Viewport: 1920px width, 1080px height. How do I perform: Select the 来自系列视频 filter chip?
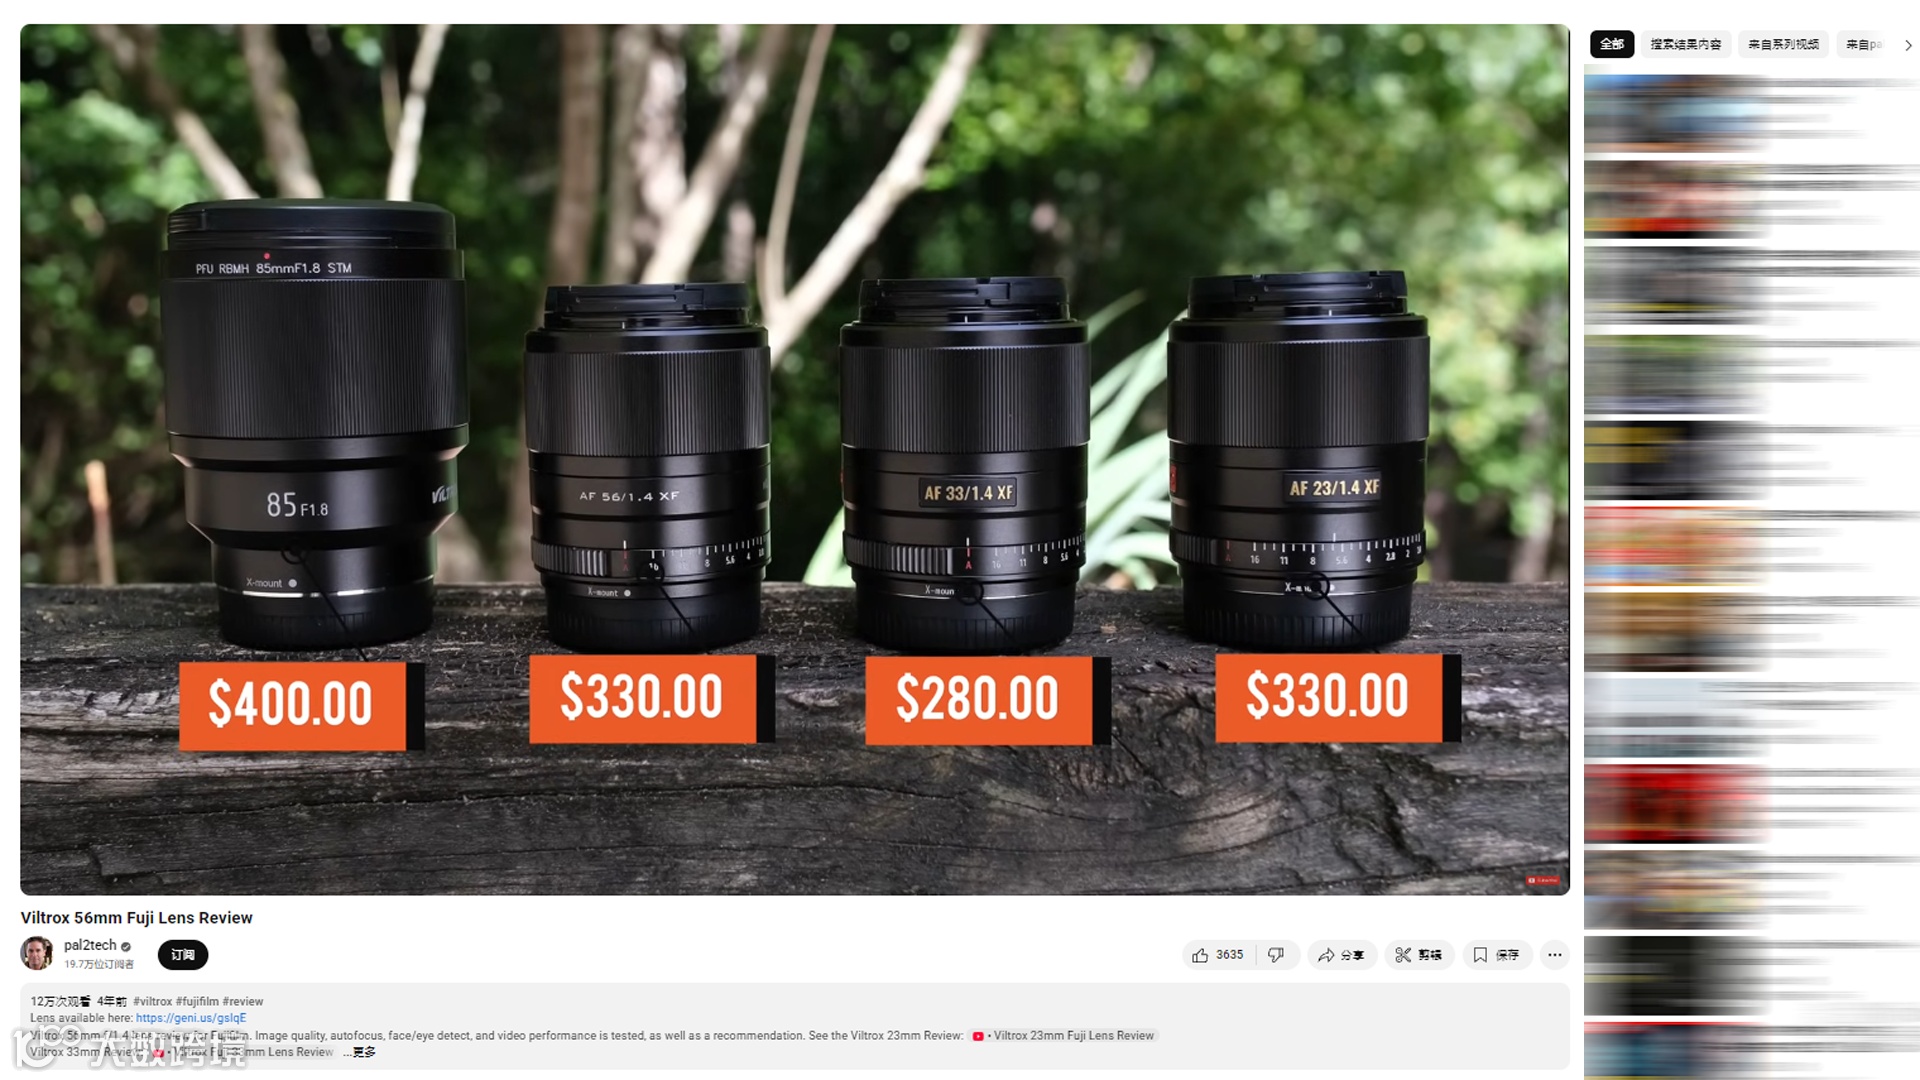[x=1783, y=44]
